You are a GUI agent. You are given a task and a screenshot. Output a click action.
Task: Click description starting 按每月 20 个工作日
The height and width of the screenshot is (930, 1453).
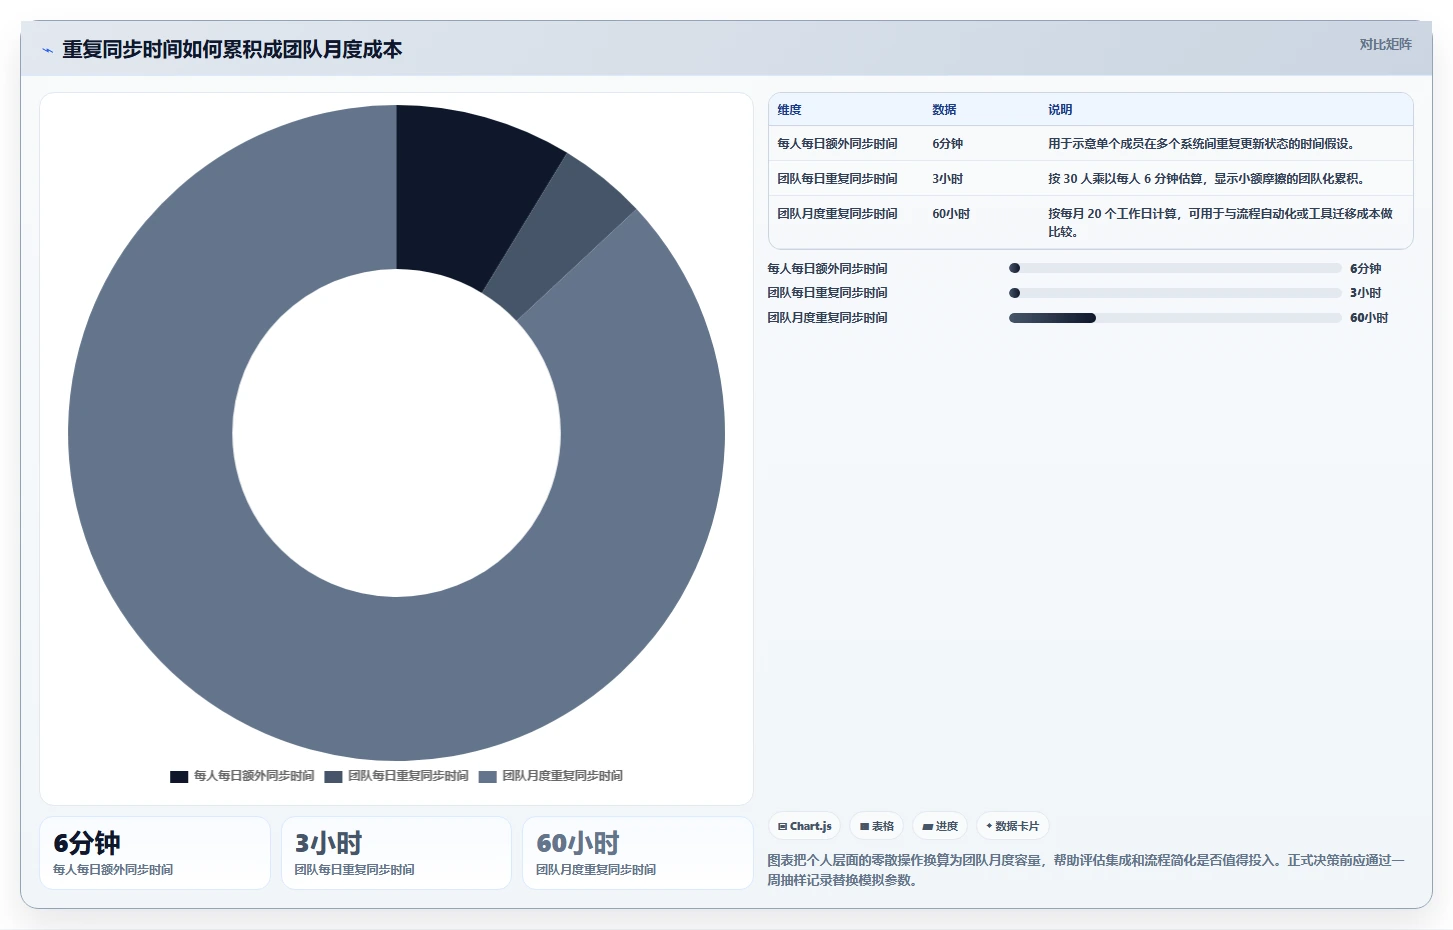[x=1220, y=223]
